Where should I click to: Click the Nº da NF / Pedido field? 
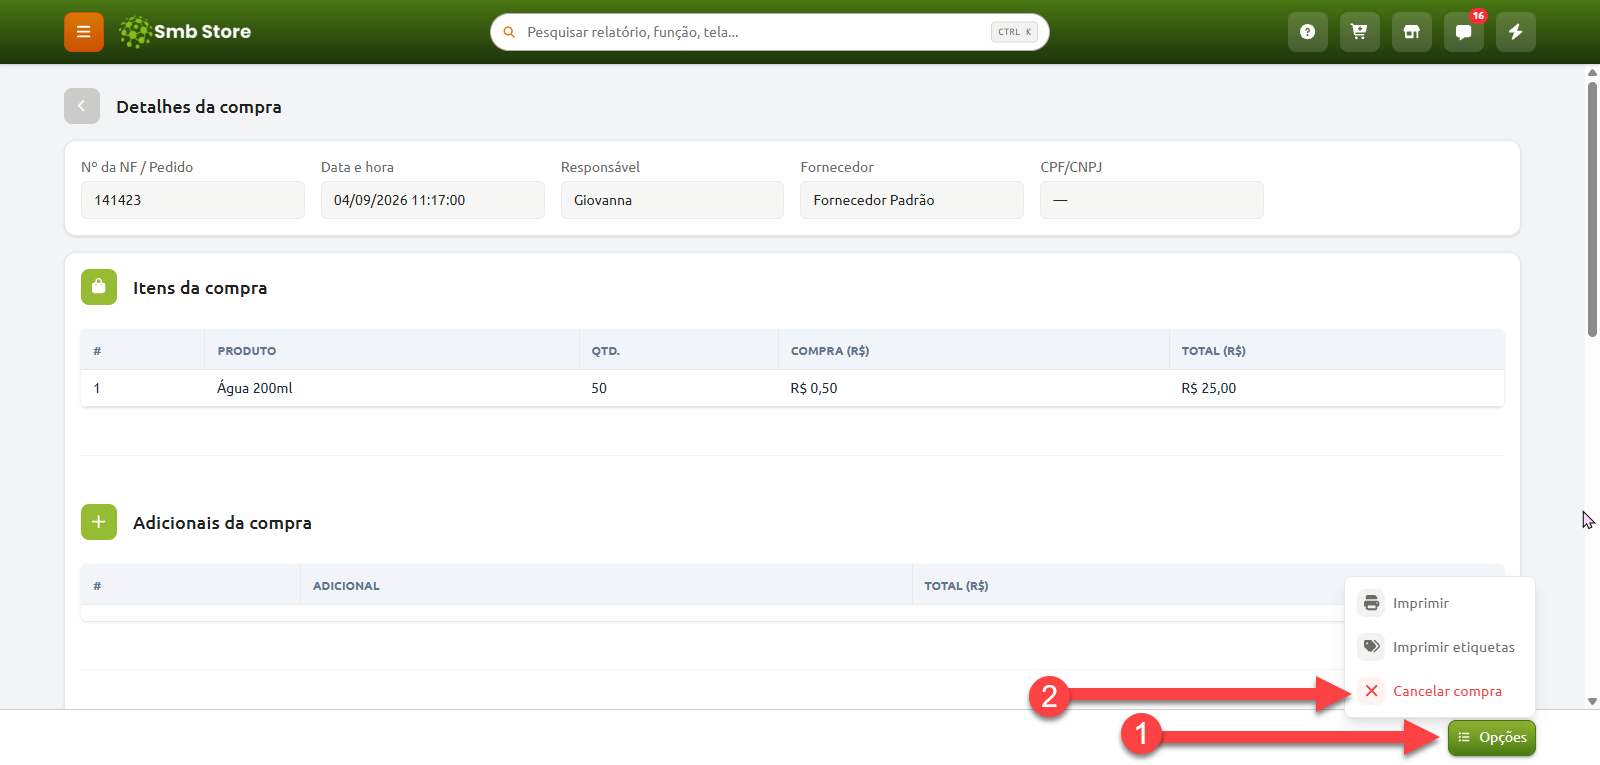click(x=193, y=200)
